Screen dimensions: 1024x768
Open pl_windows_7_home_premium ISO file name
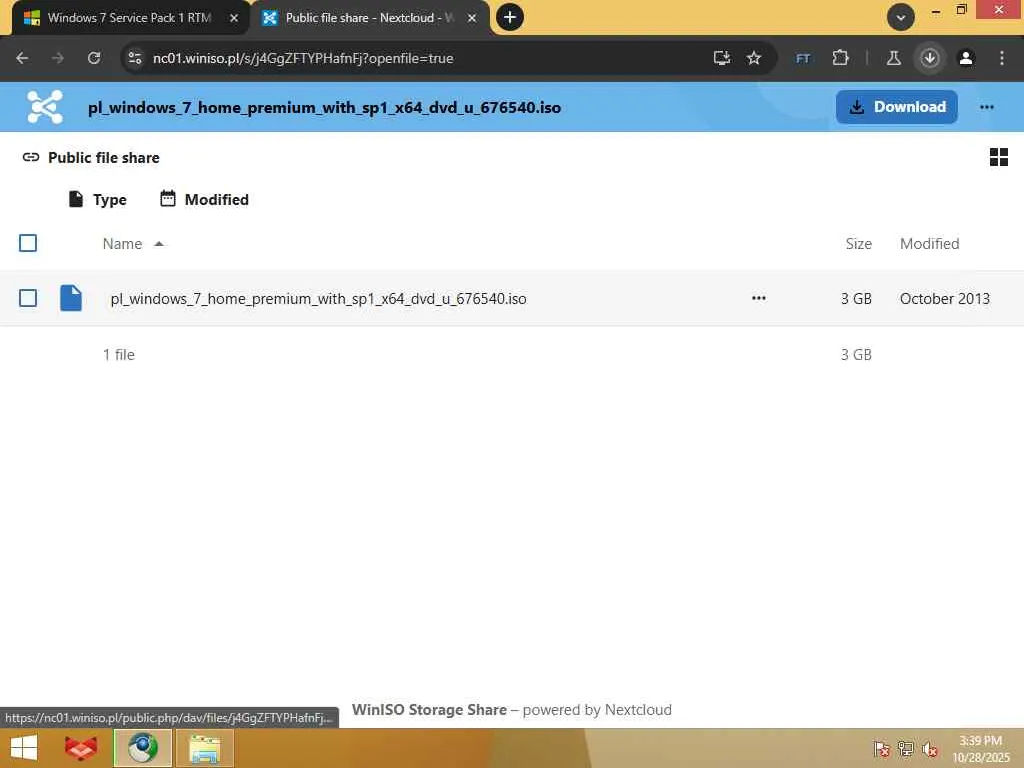319,298
